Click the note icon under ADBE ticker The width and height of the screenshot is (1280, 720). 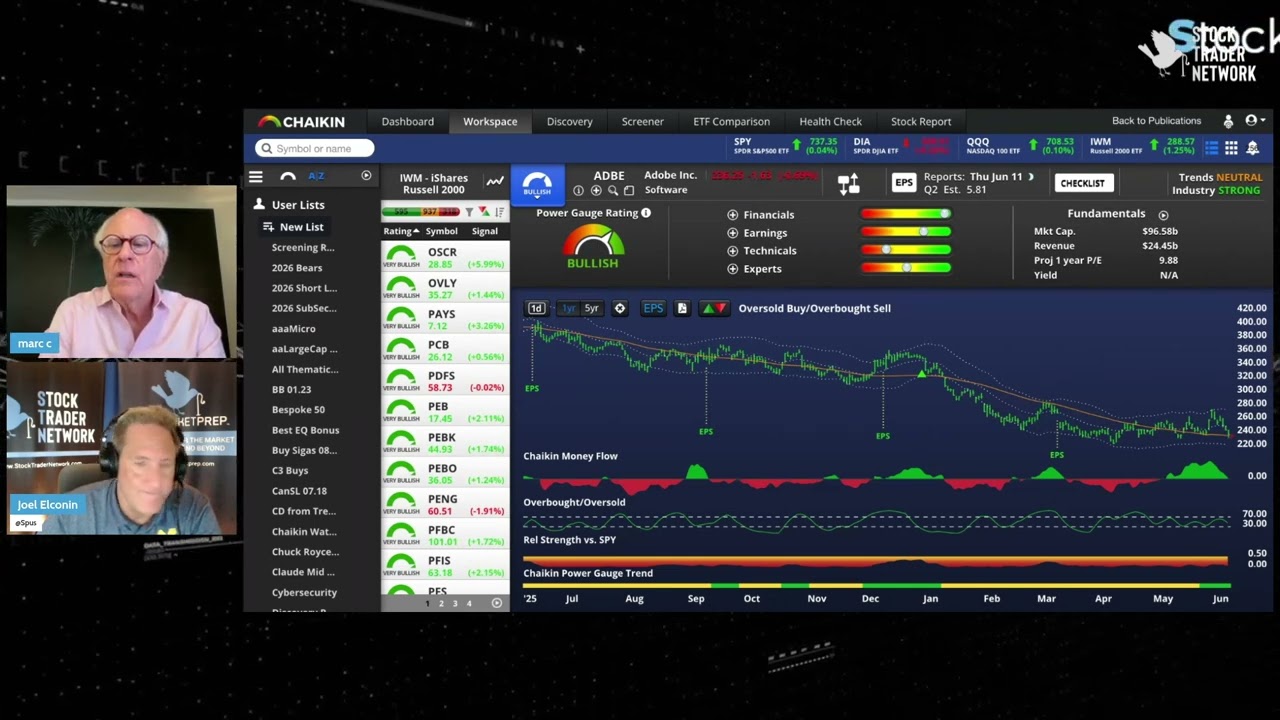[628, 191]
